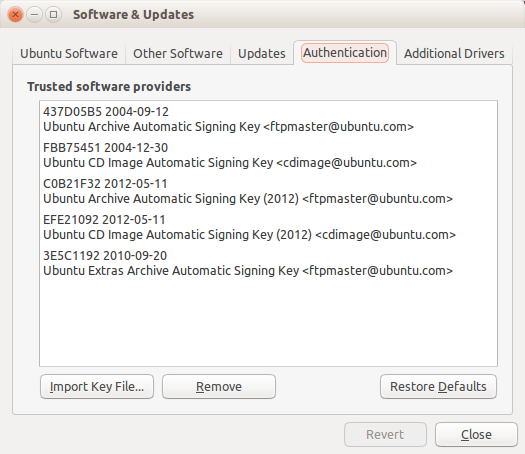Select the Authentication tab
The width and height of the screenshot is (525, 454).
[345, 53]
